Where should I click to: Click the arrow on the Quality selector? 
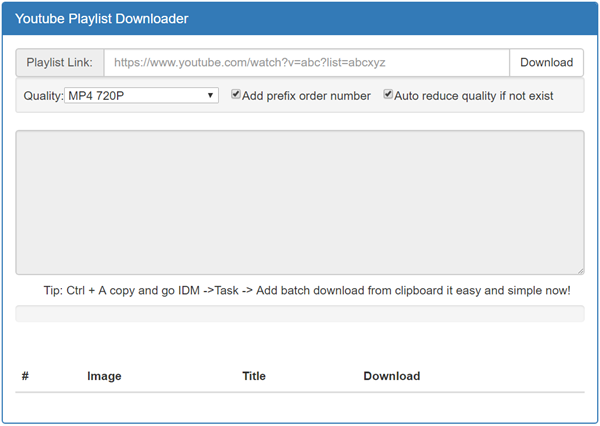(211, 96)
